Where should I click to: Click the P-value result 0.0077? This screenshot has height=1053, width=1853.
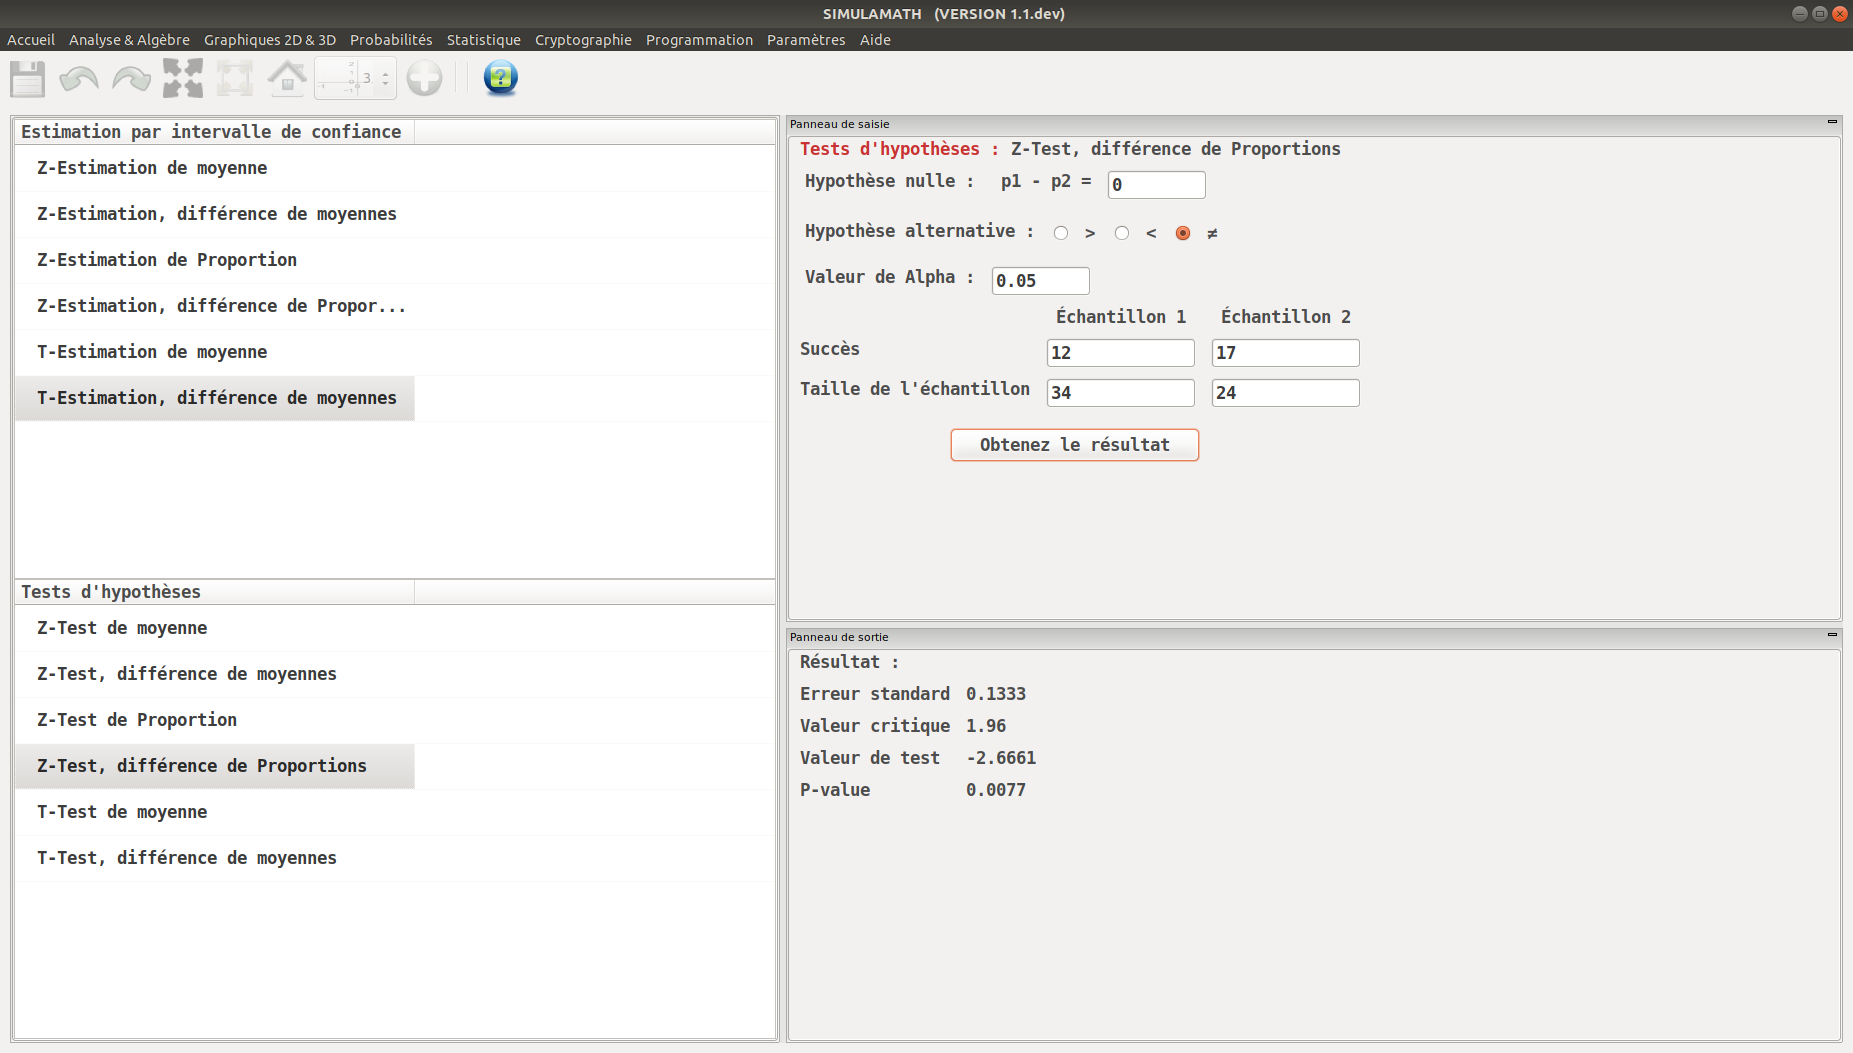coord(995,790)
